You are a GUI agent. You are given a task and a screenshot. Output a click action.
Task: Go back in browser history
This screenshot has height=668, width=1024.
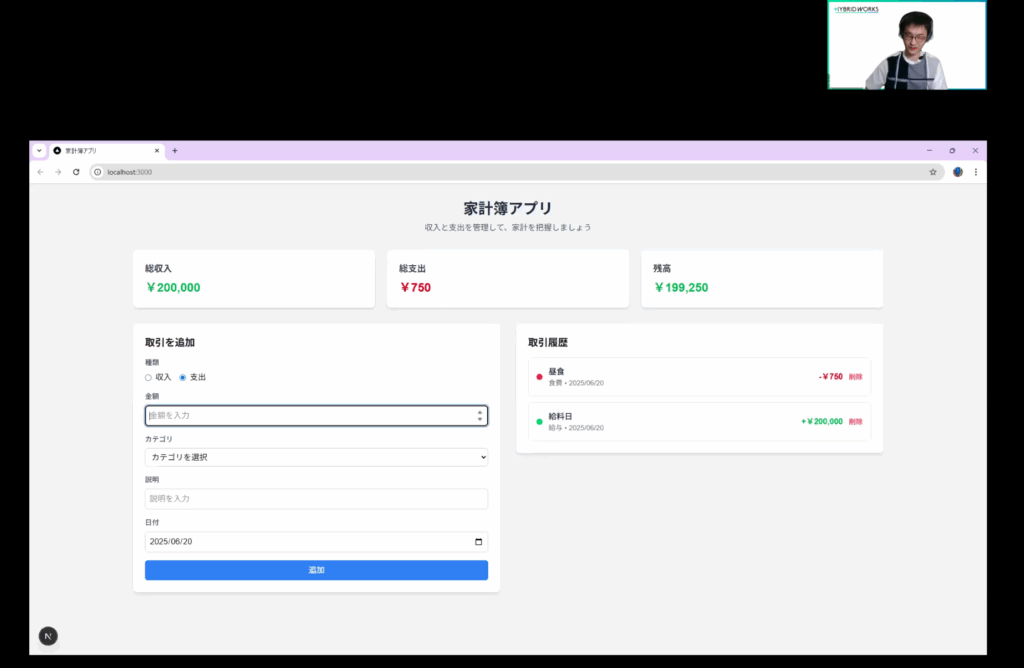click(40, 172)
